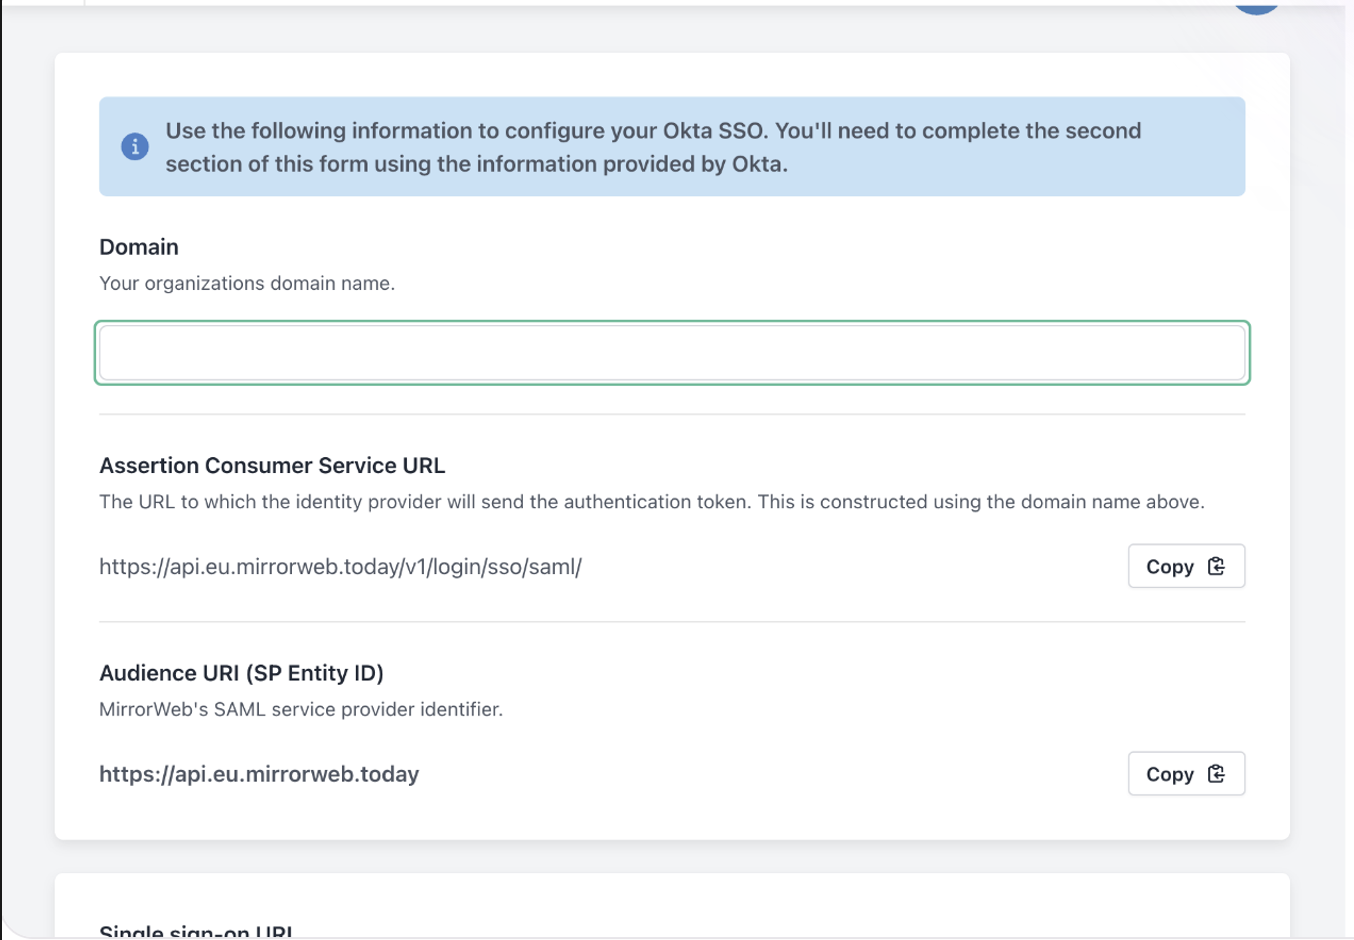Copy the Assertion Consumer Service URL
The image size is (1354, 940).
point(1186,566)
